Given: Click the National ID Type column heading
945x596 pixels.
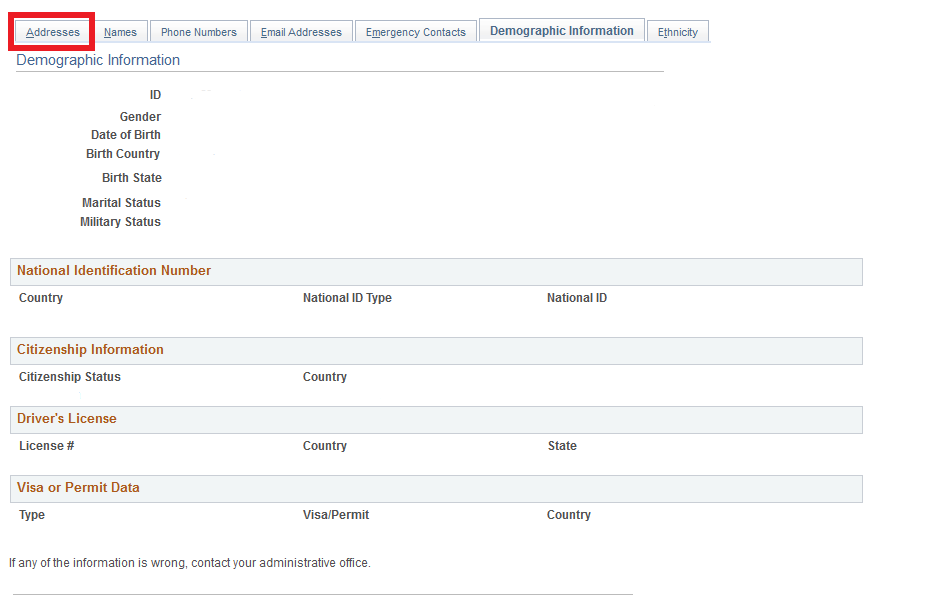Looking at the screenshot, I should [347, 298].
